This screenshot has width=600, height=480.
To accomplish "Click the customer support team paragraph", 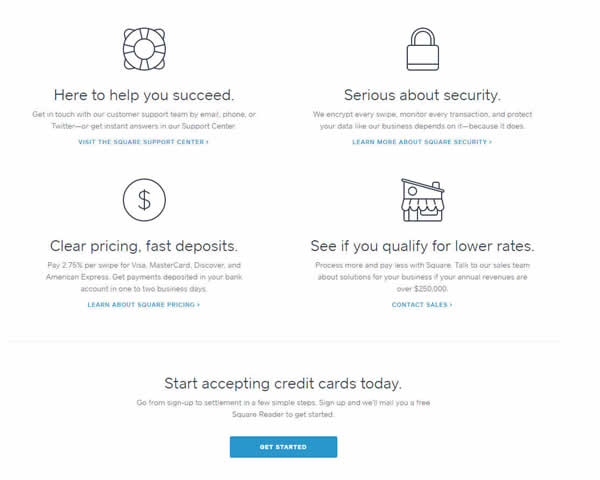I will coord(144,120).
